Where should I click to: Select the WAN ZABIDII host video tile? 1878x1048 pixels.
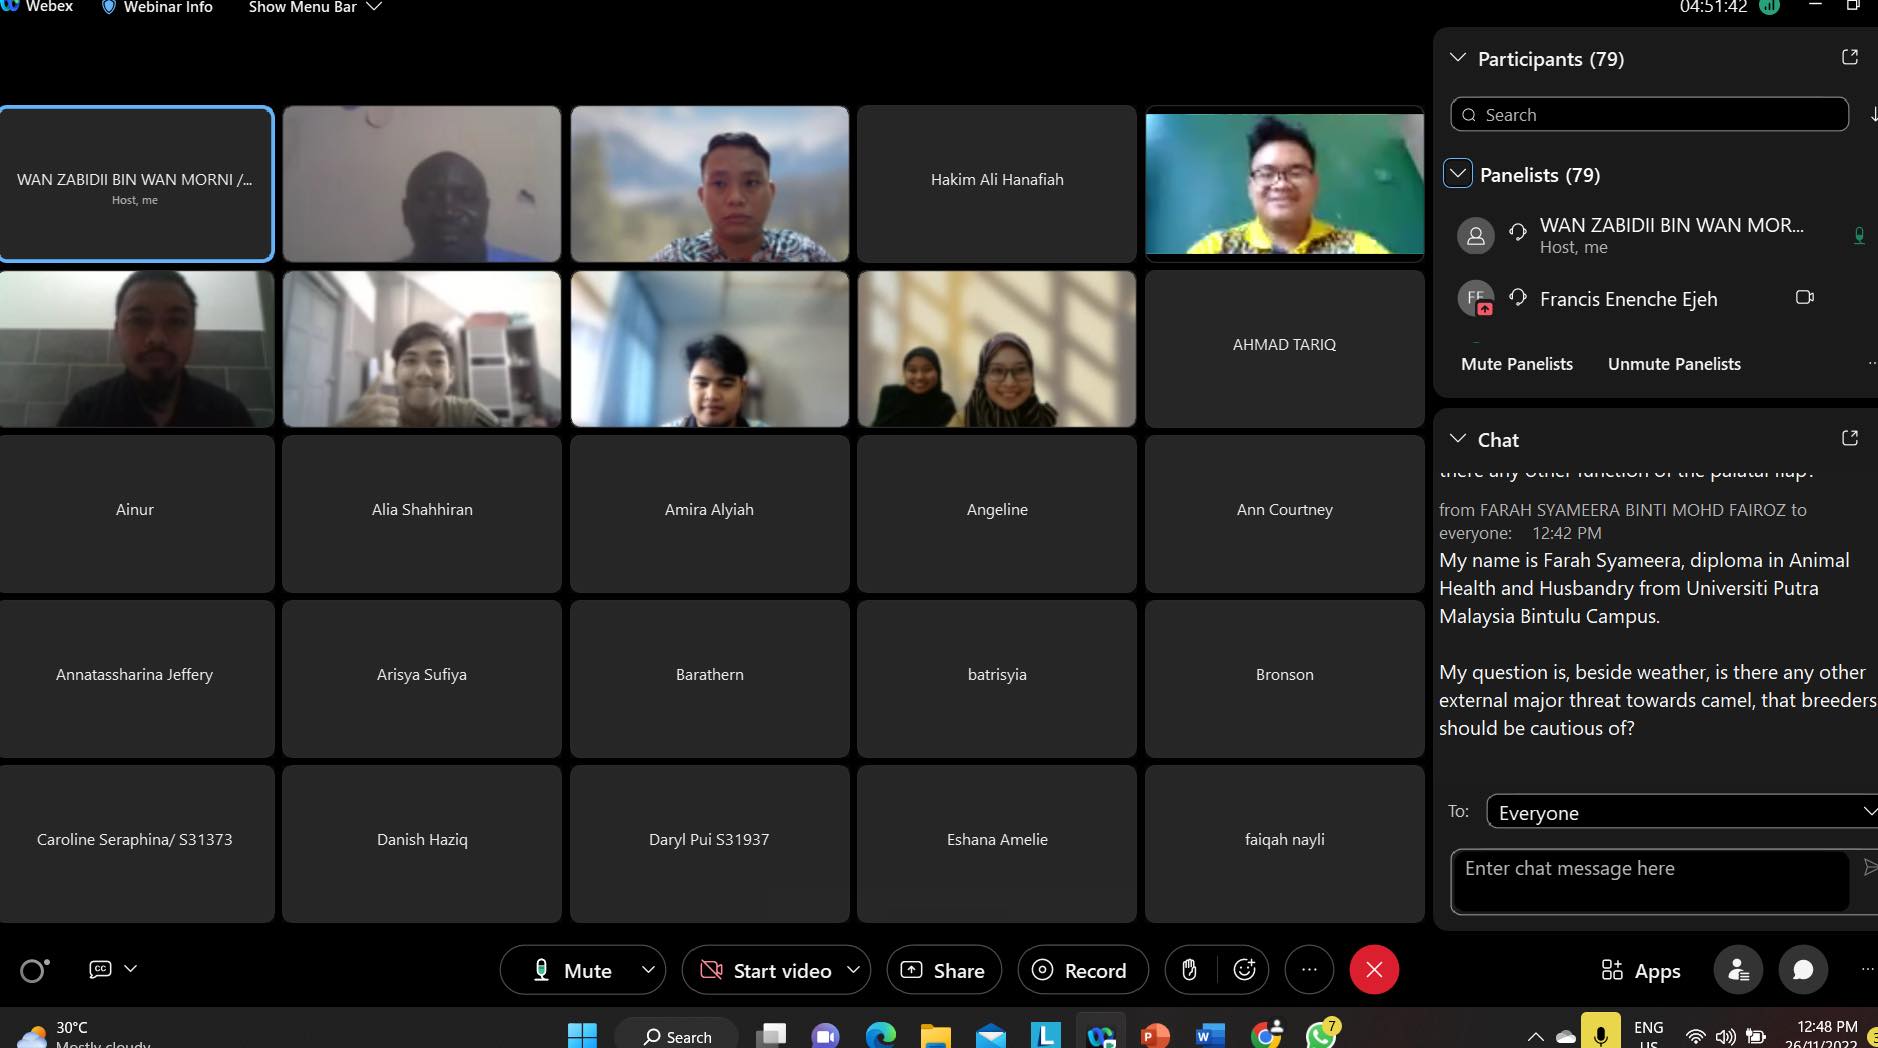[136, 184]
